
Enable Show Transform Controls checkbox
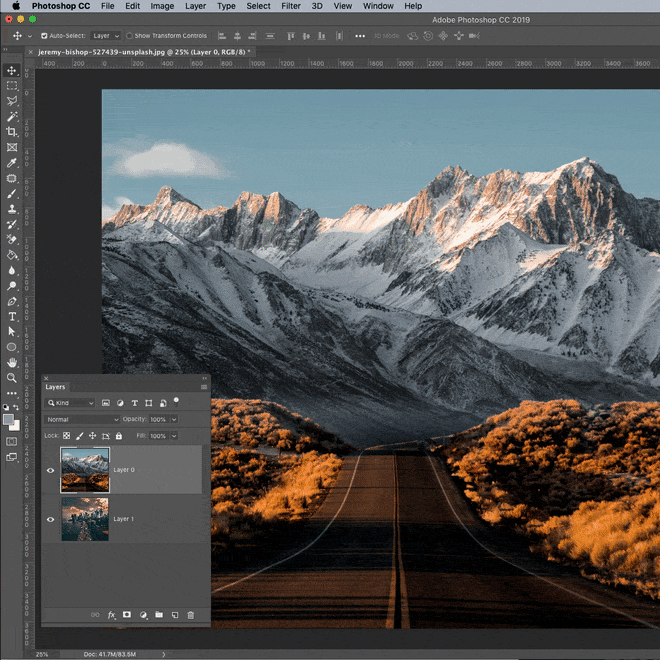pyautogui.click(x=130, y=36)
